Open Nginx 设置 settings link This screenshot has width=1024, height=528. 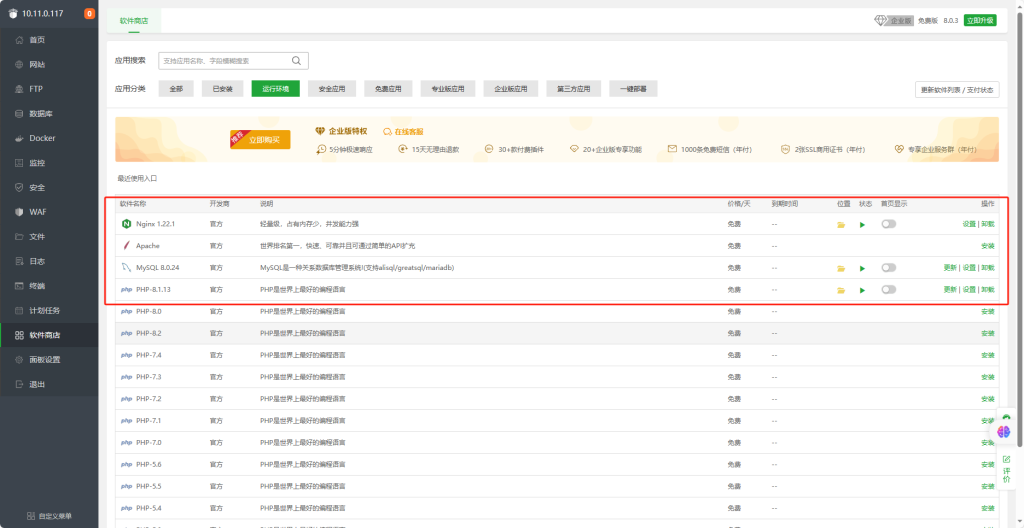(x=969, y=224)
